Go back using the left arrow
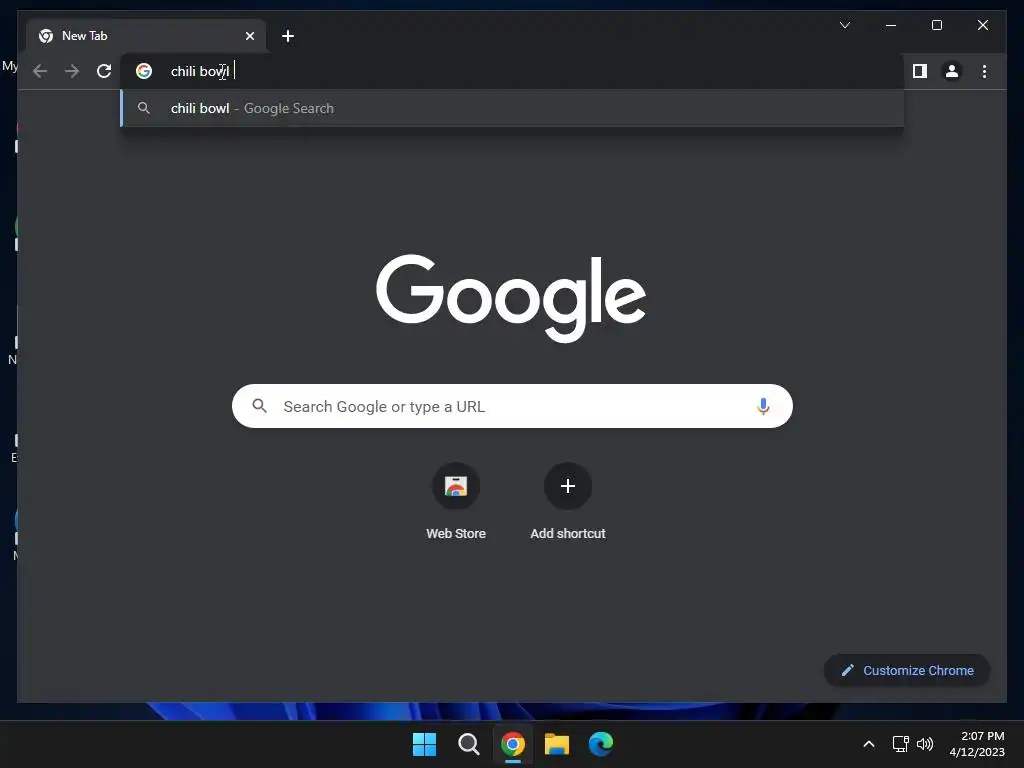The height and width of the screenshot is (768, 1024). 40,71
